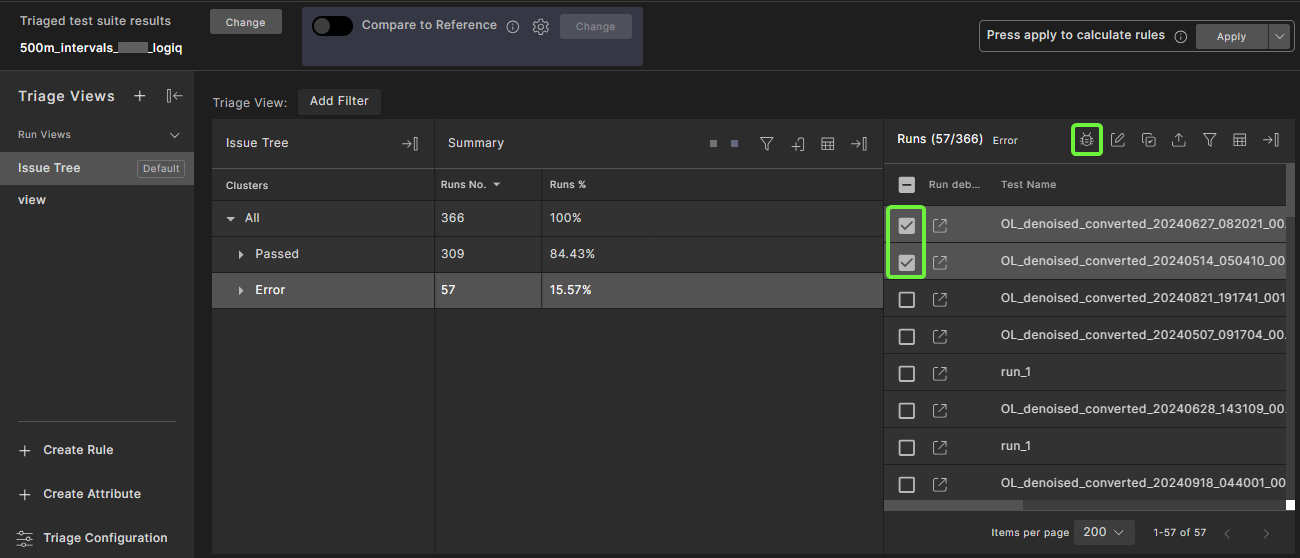Click the export upload icon in Runs panel
This screenshot has height=558, width=1300.
tap(1179, 140)
